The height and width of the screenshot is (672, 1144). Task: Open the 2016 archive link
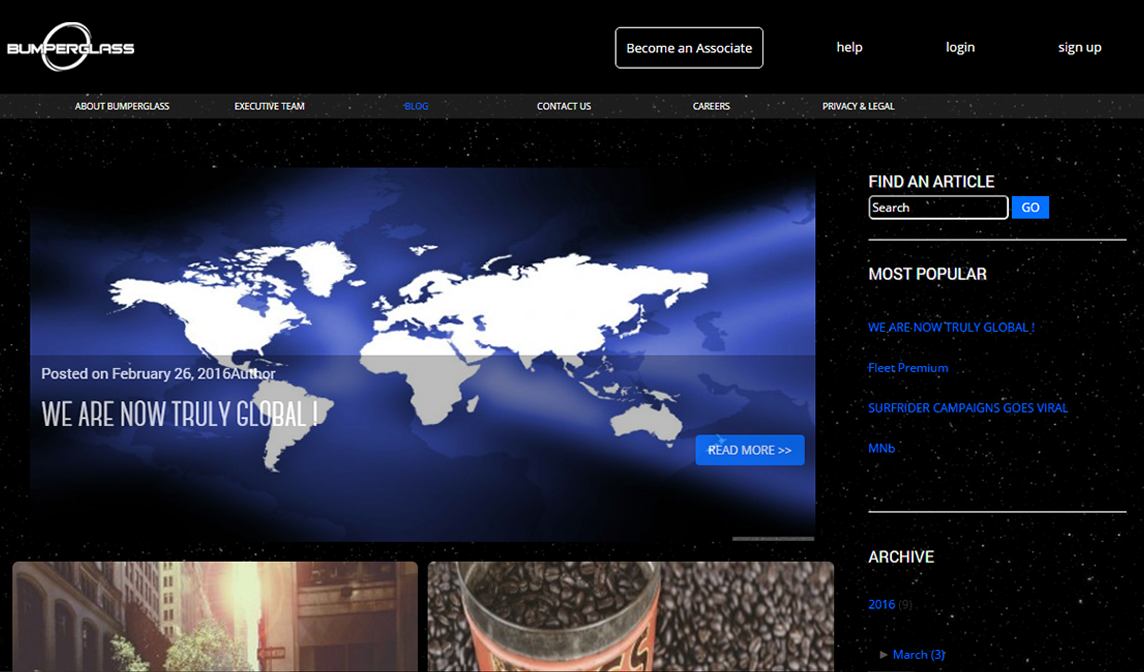tap(881, 604)
